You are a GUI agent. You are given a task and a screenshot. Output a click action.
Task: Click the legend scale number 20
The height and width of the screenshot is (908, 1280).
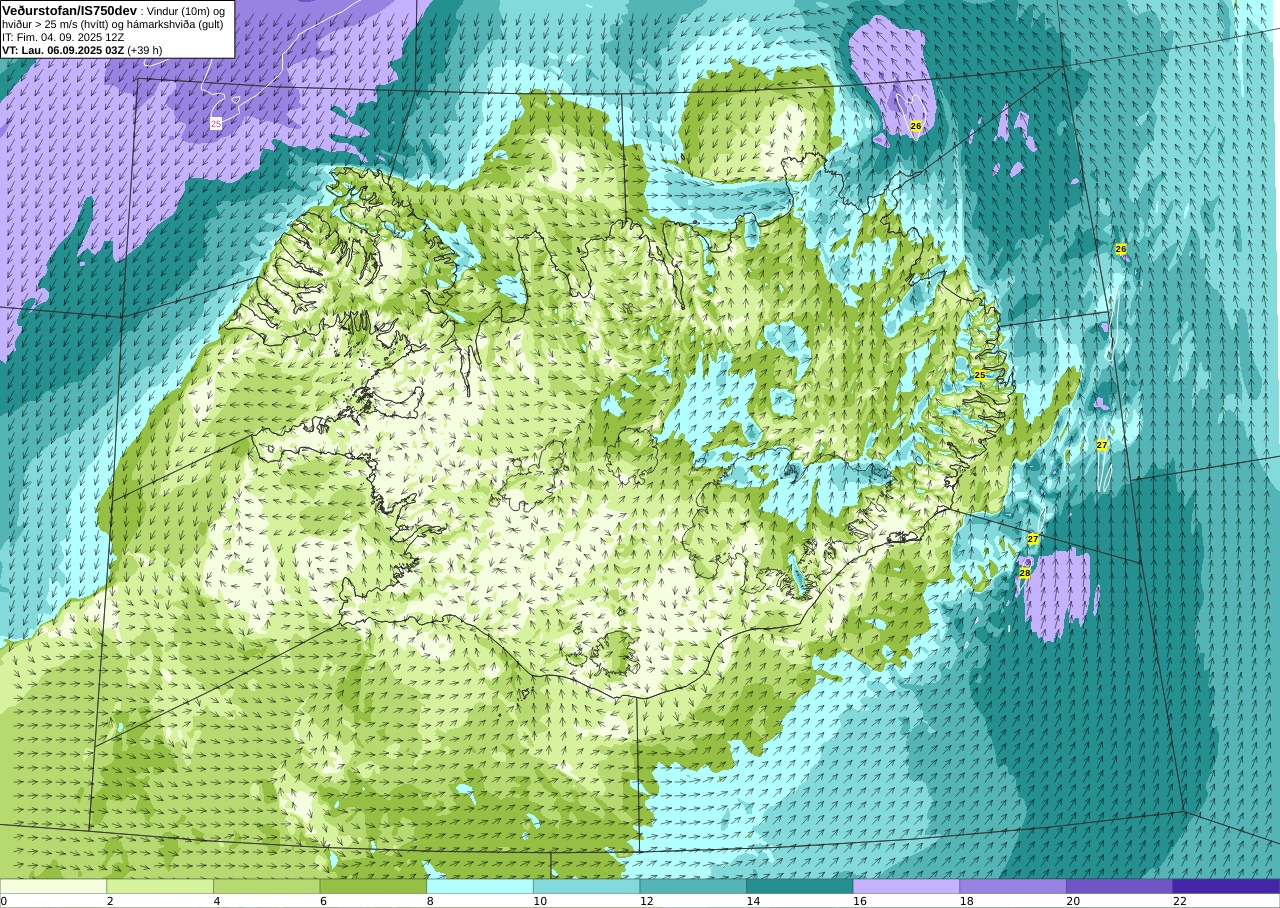tap(1073, 901)
